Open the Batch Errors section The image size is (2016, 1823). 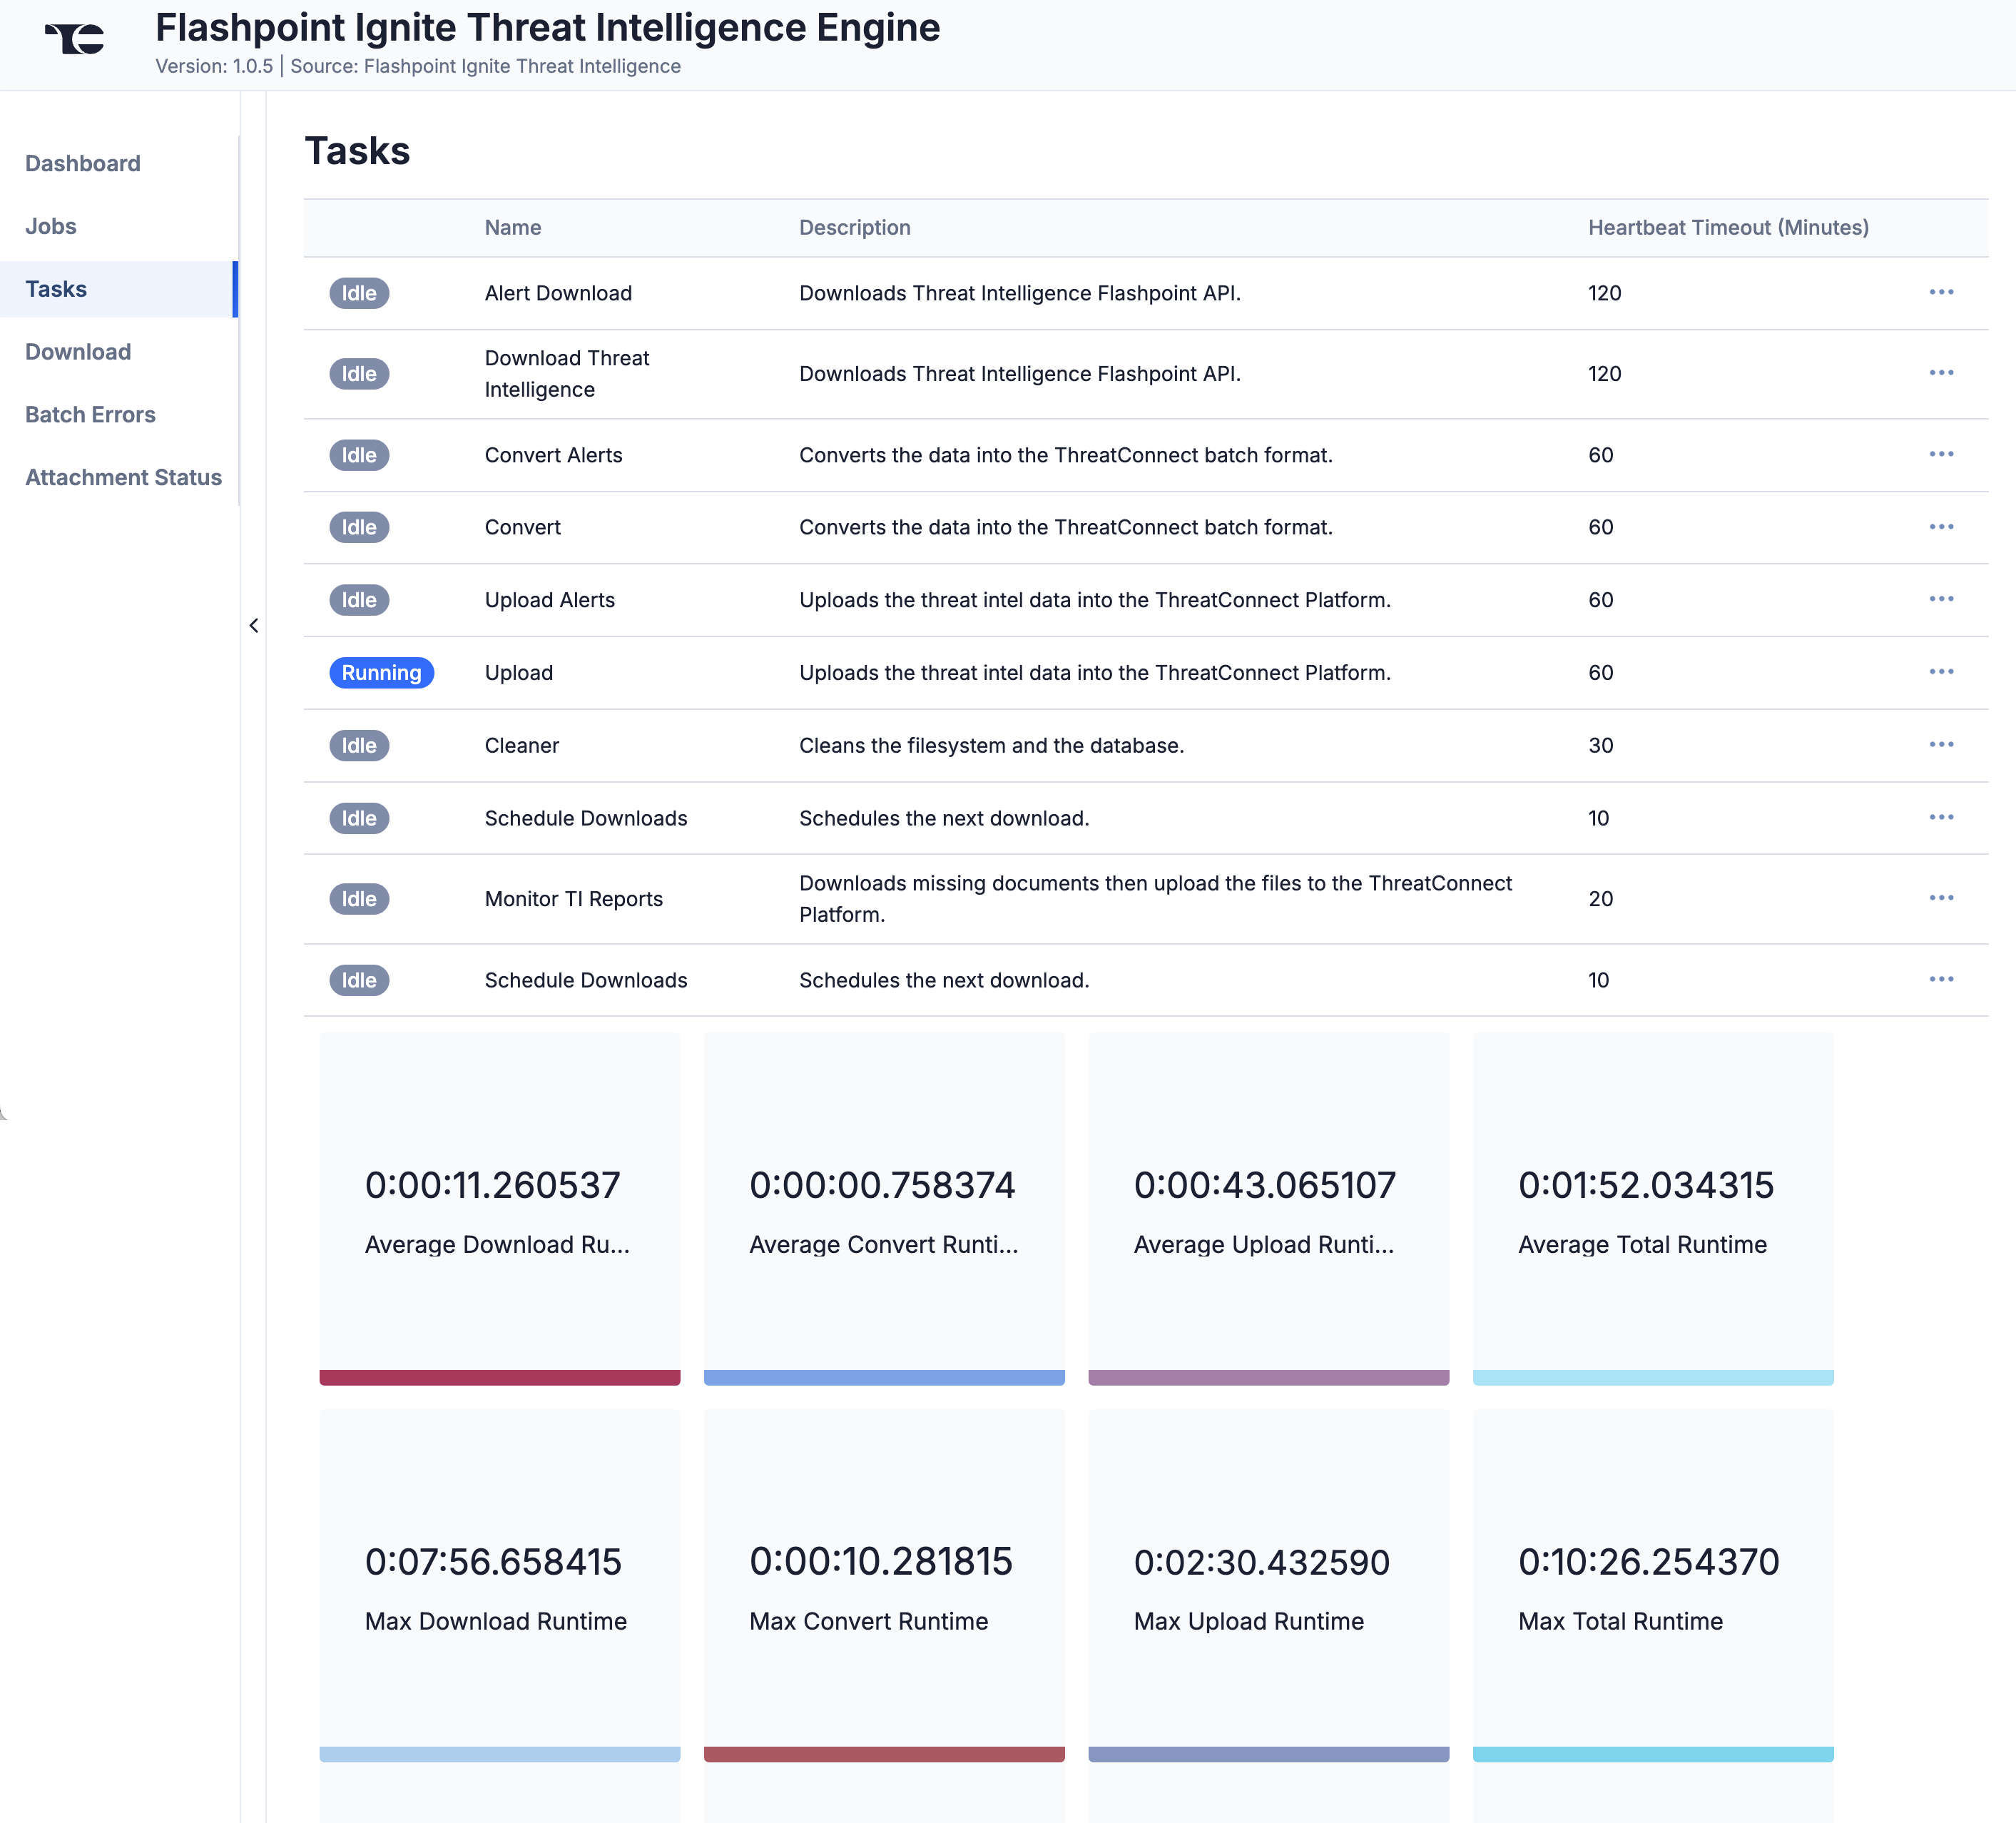[90, 414]
